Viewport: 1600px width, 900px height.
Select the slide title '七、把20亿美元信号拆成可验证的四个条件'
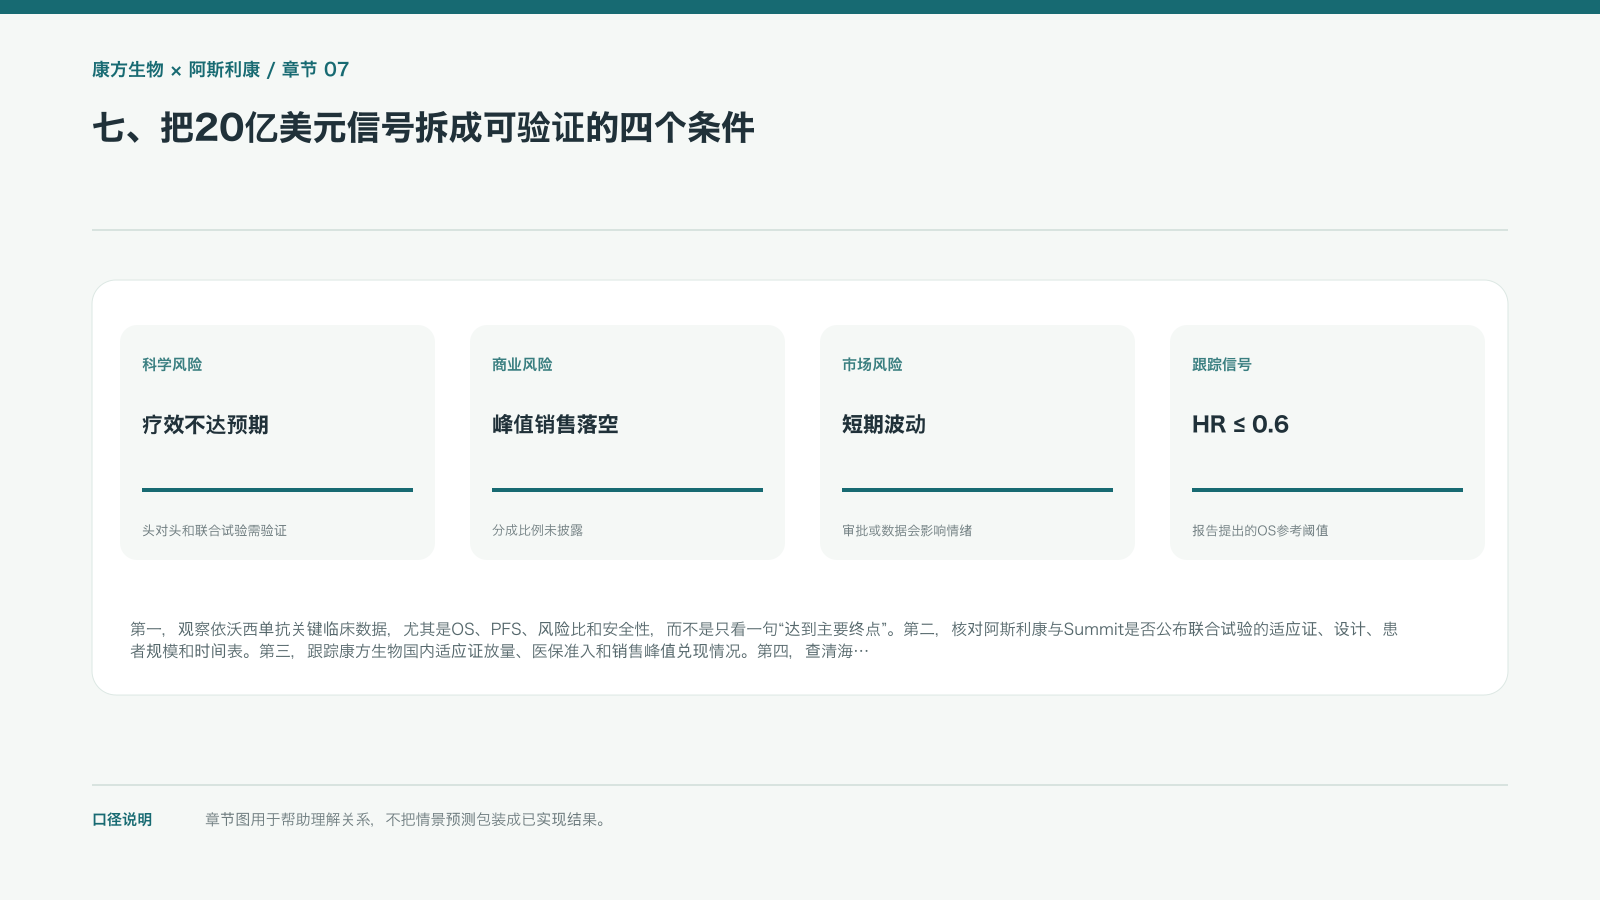423,128
